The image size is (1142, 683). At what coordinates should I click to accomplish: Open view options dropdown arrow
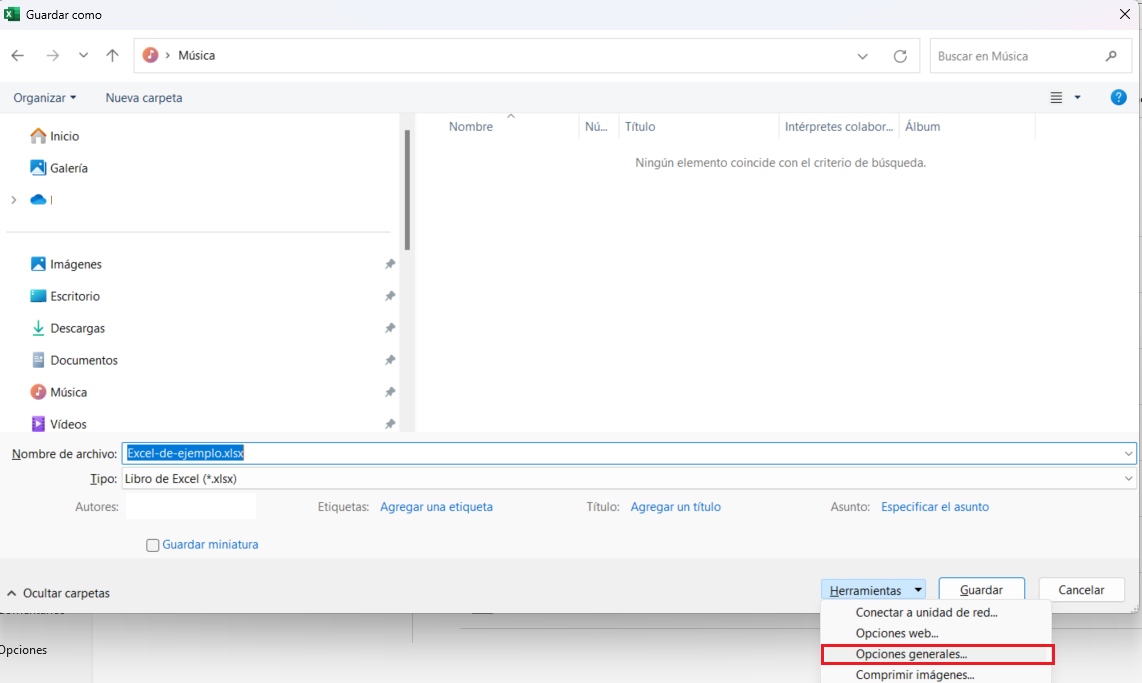[1077, 98]
